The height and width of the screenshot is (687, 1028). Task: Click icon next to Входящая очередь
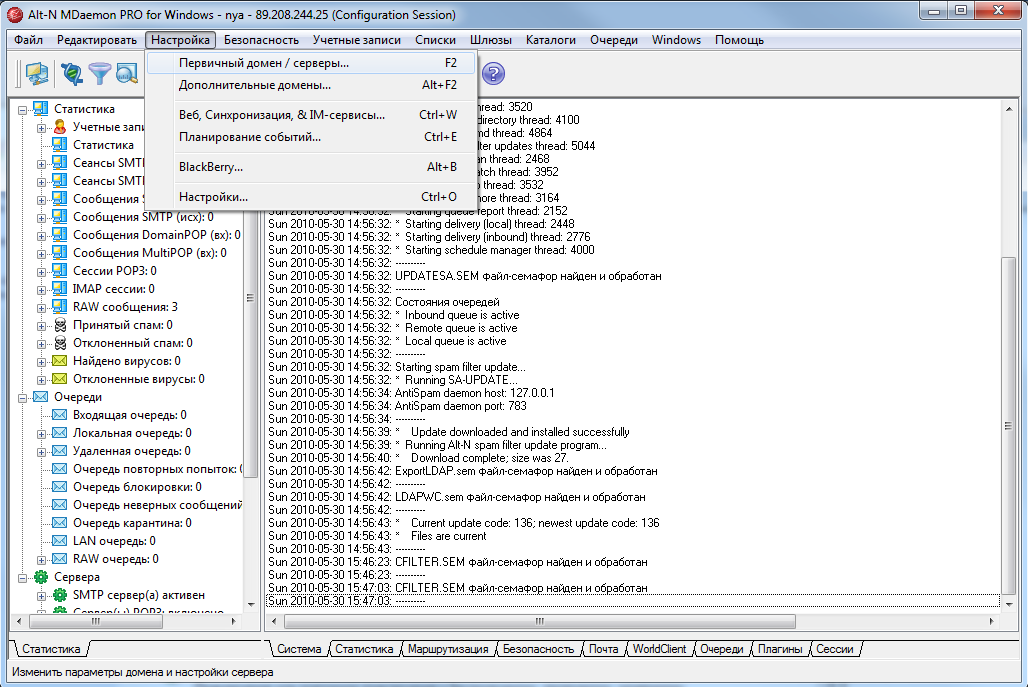point(60,415)
